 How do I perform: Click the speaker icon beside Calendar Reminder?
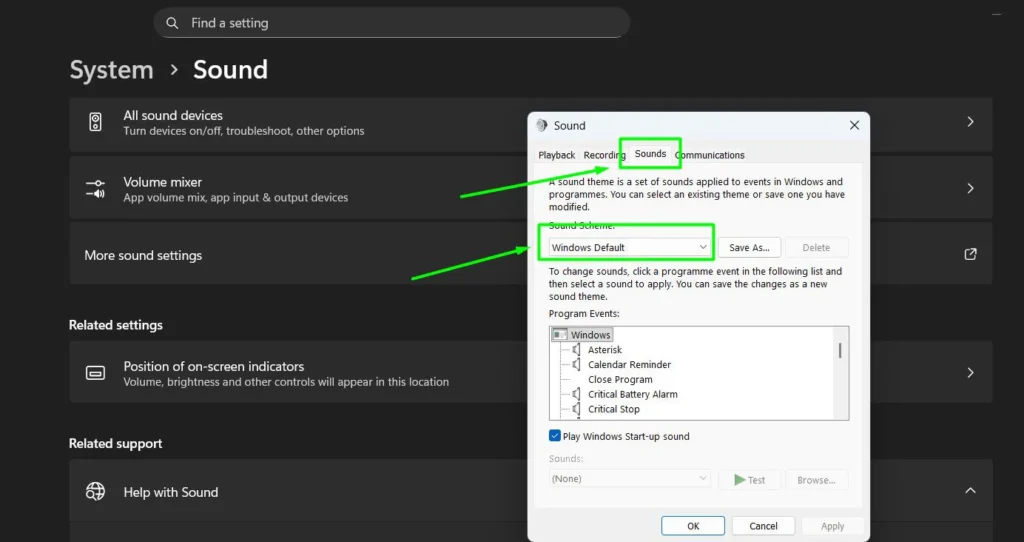(x=576, y=364)
